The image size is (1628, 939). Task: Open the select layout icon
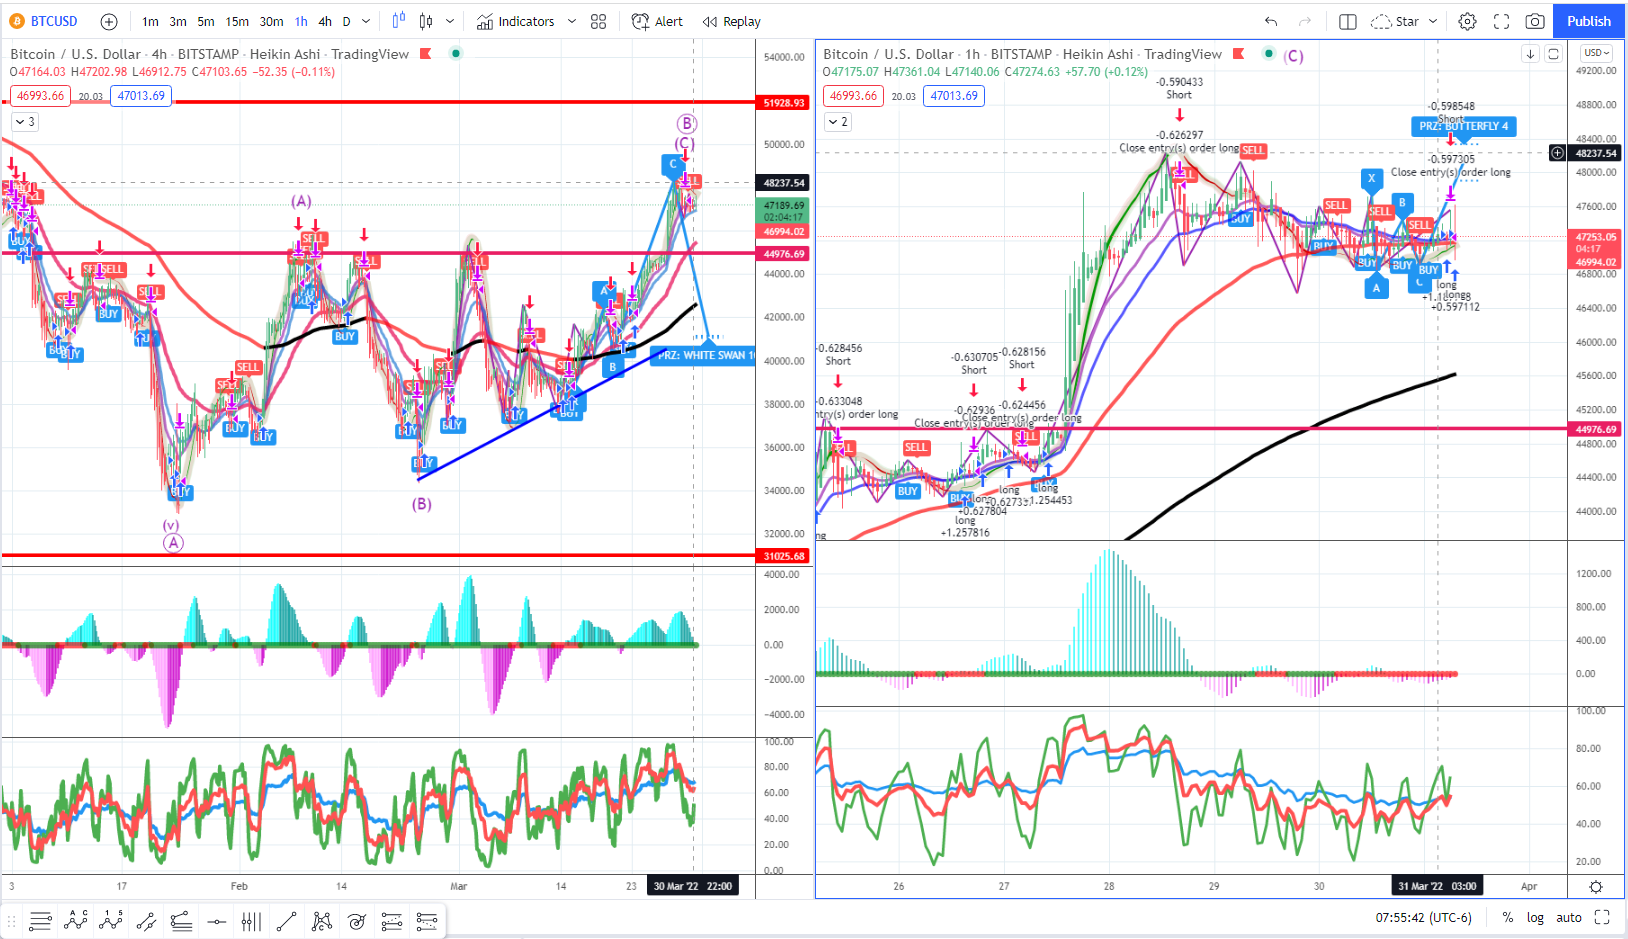1348,21
